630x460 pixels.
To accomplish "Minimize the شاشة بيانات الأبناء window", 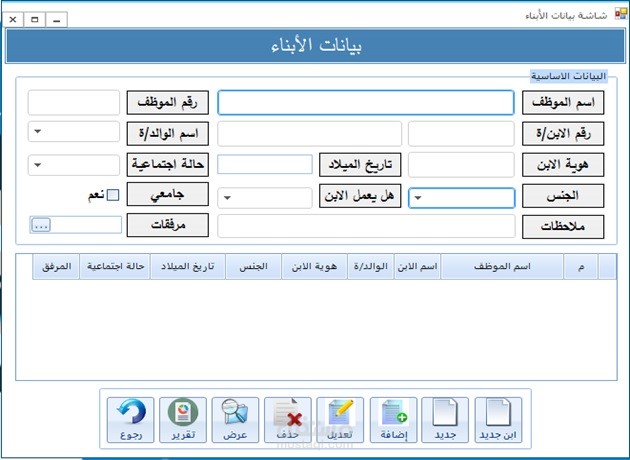I will click(57, 19).
